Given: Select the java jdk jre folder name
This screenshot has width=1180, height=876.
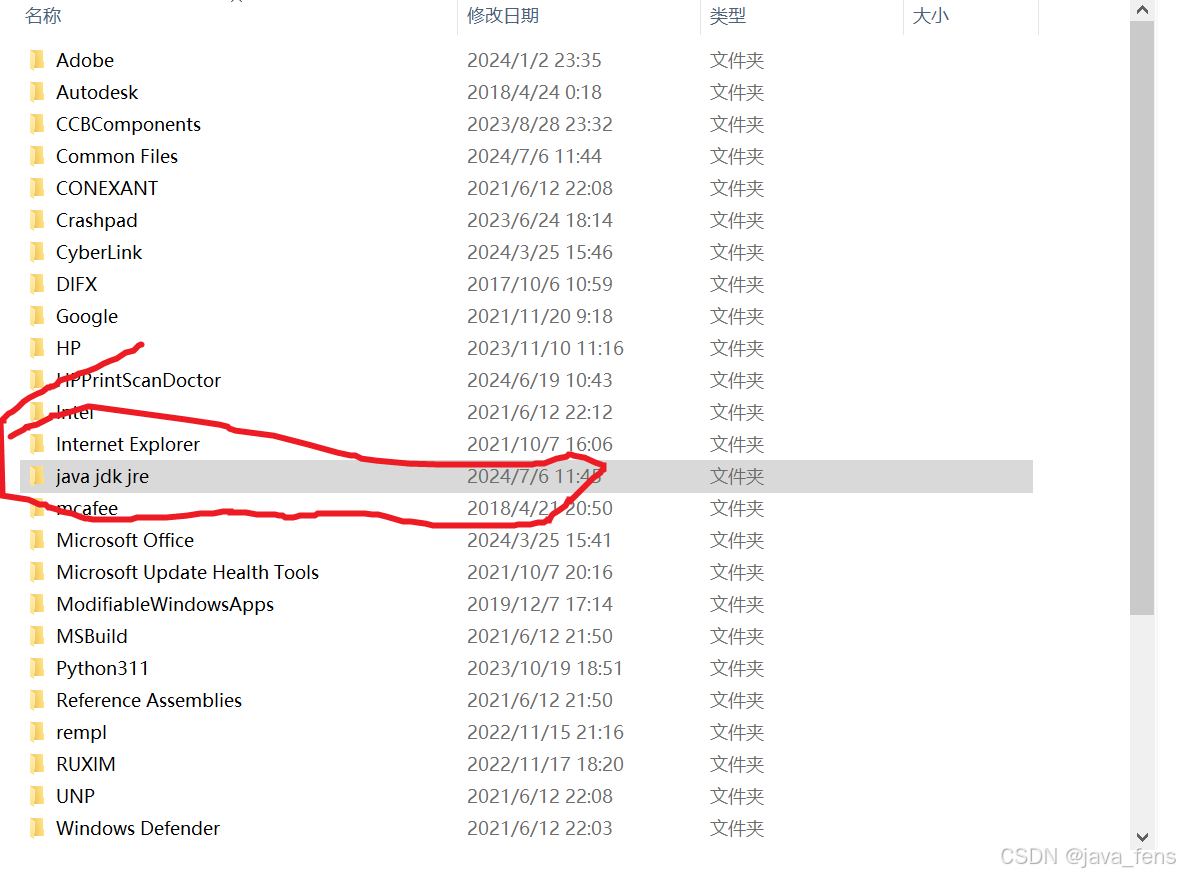Looking at the screenshot, I should (x=102, y=476).
